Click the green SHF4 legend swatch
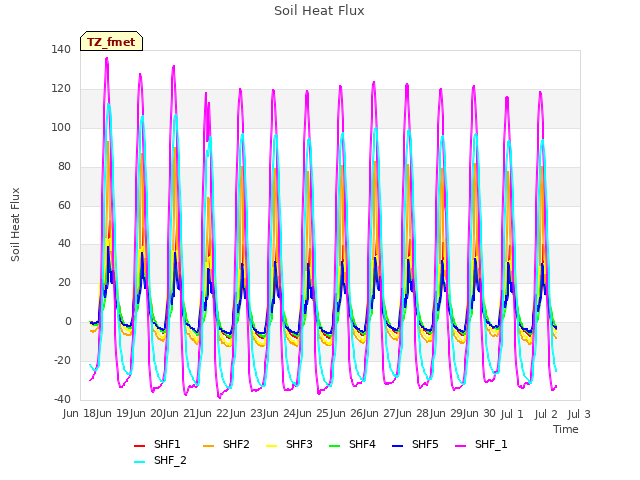 click(335, 446)
